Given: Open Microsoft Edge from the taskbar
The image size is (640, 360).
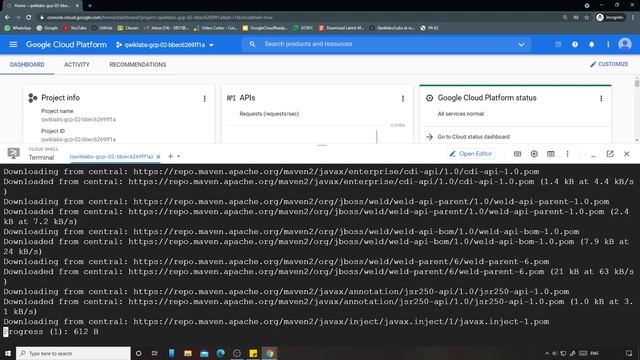Looking at the screenshot, I should tap(220, 353).
